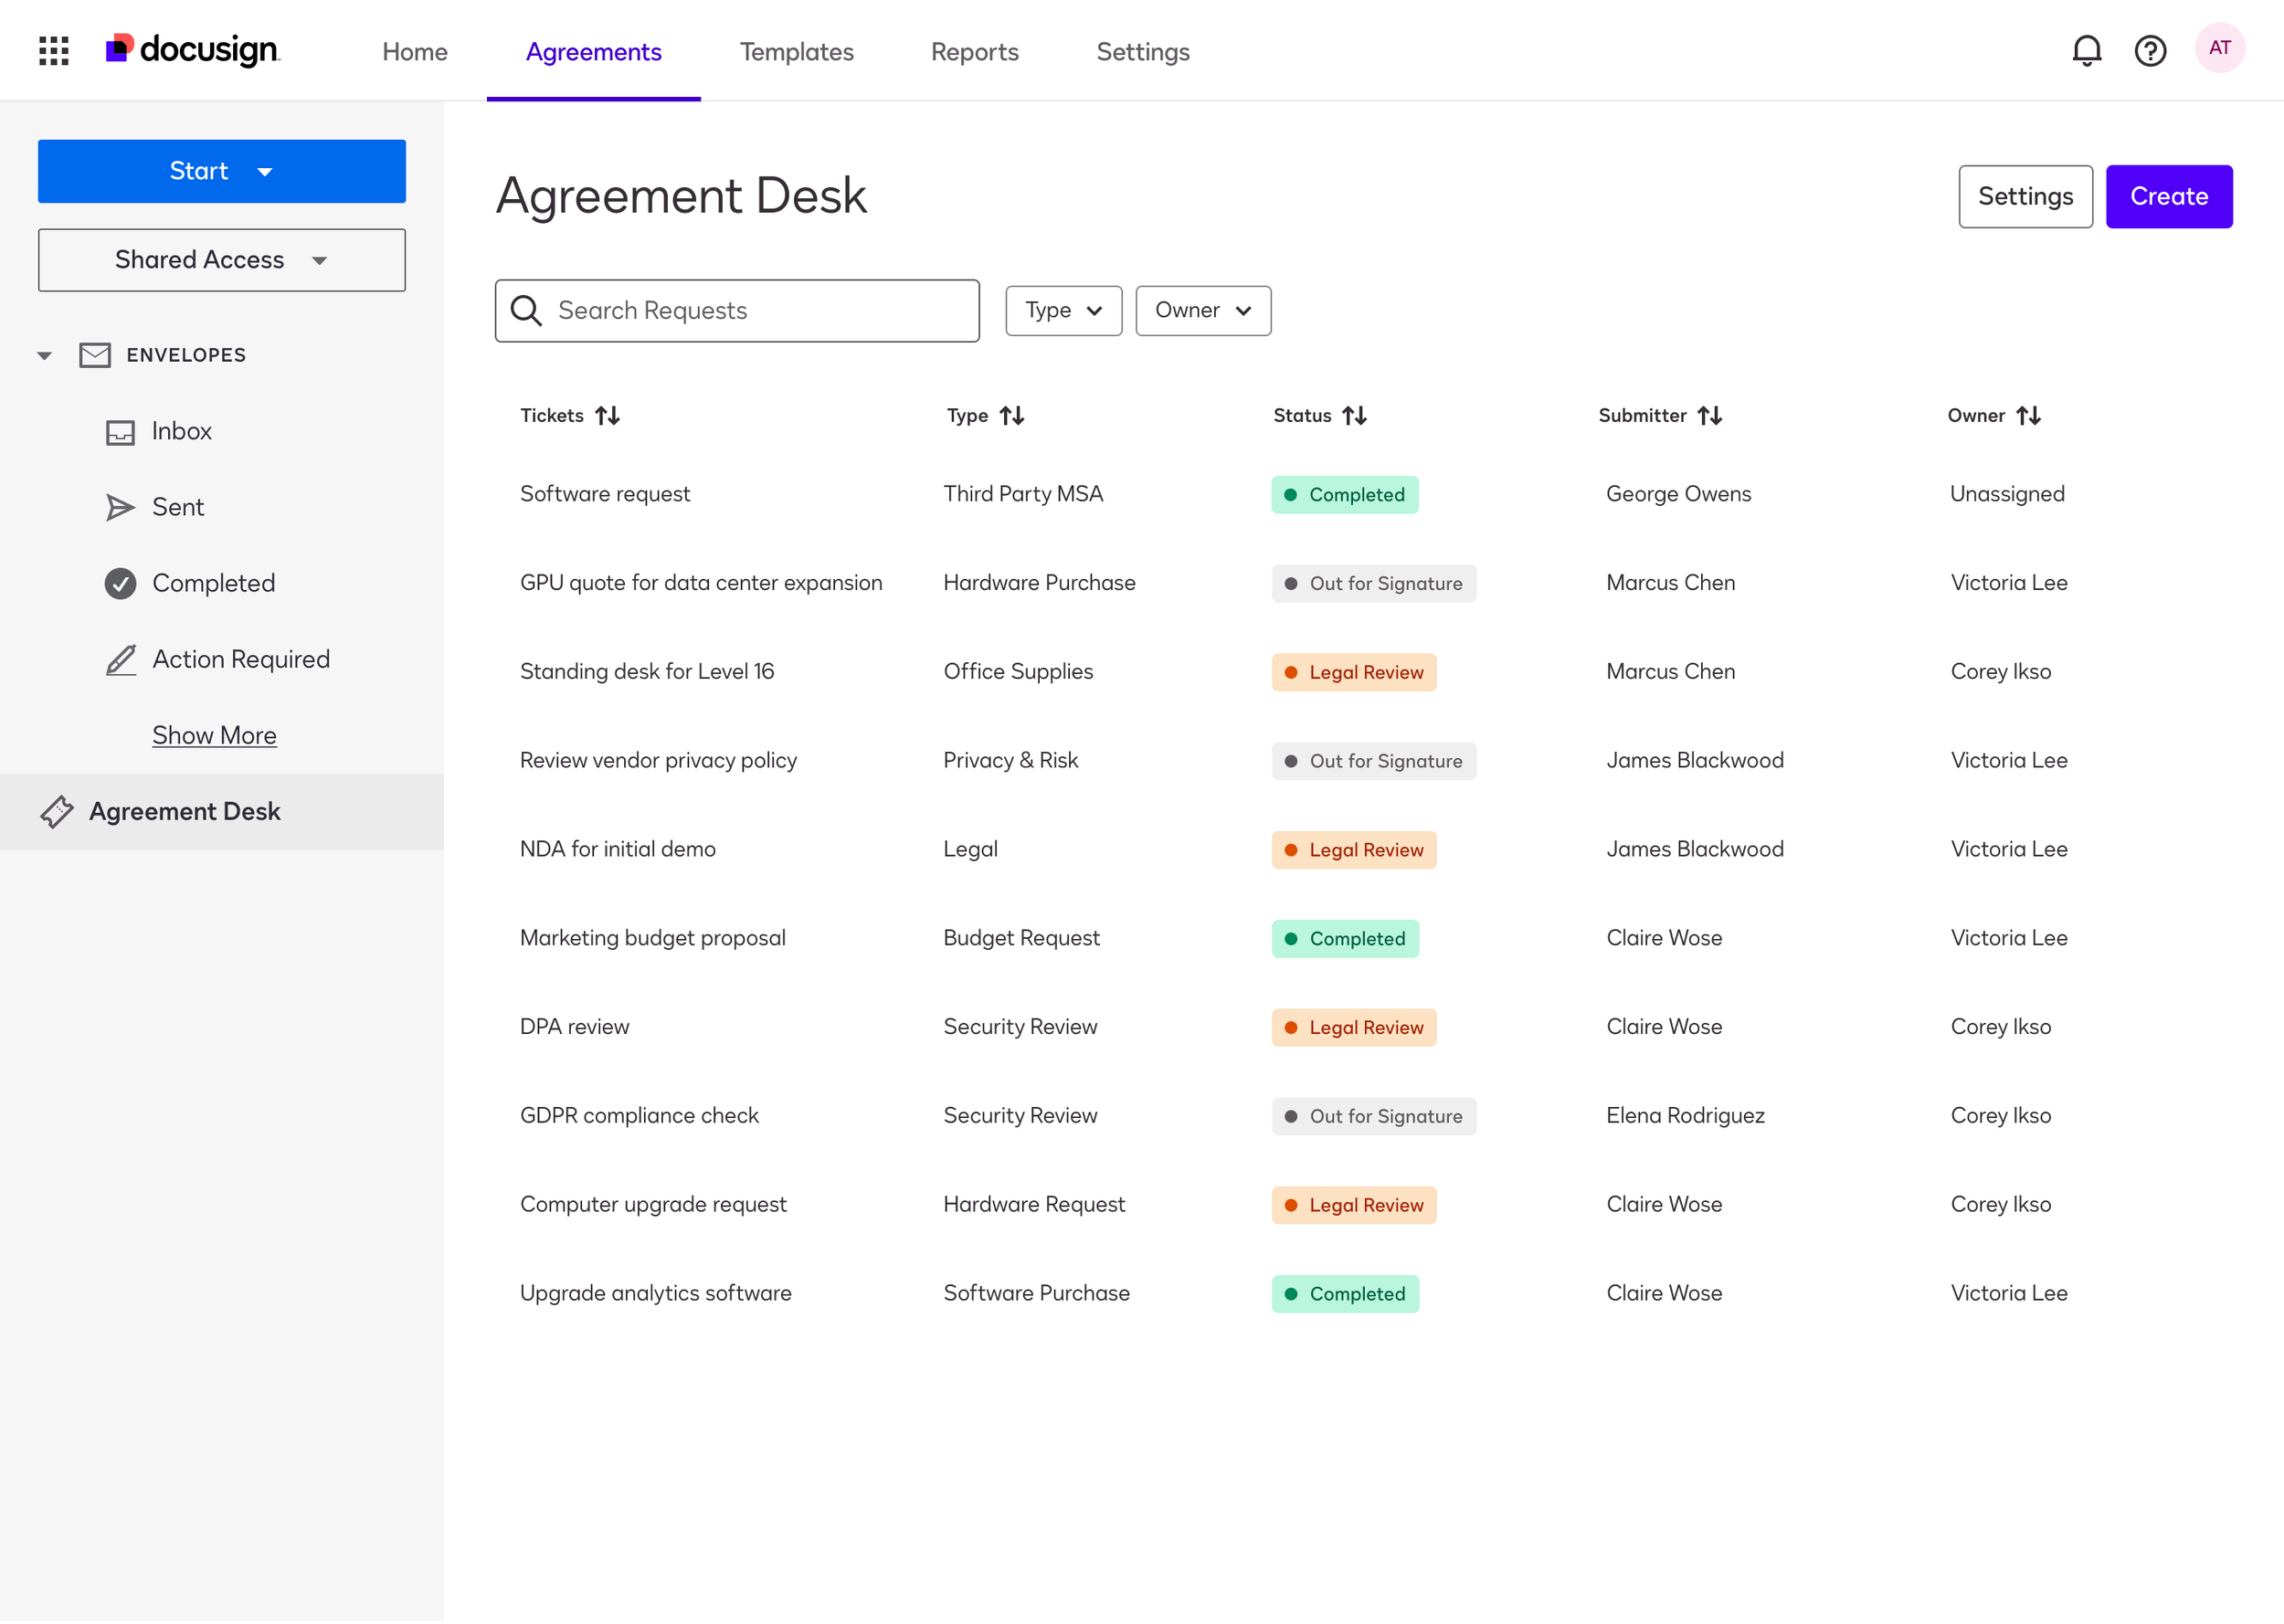Screen dimensions: 2284x1624
Task: Click the Docusign logo
Action: point(193,50)
